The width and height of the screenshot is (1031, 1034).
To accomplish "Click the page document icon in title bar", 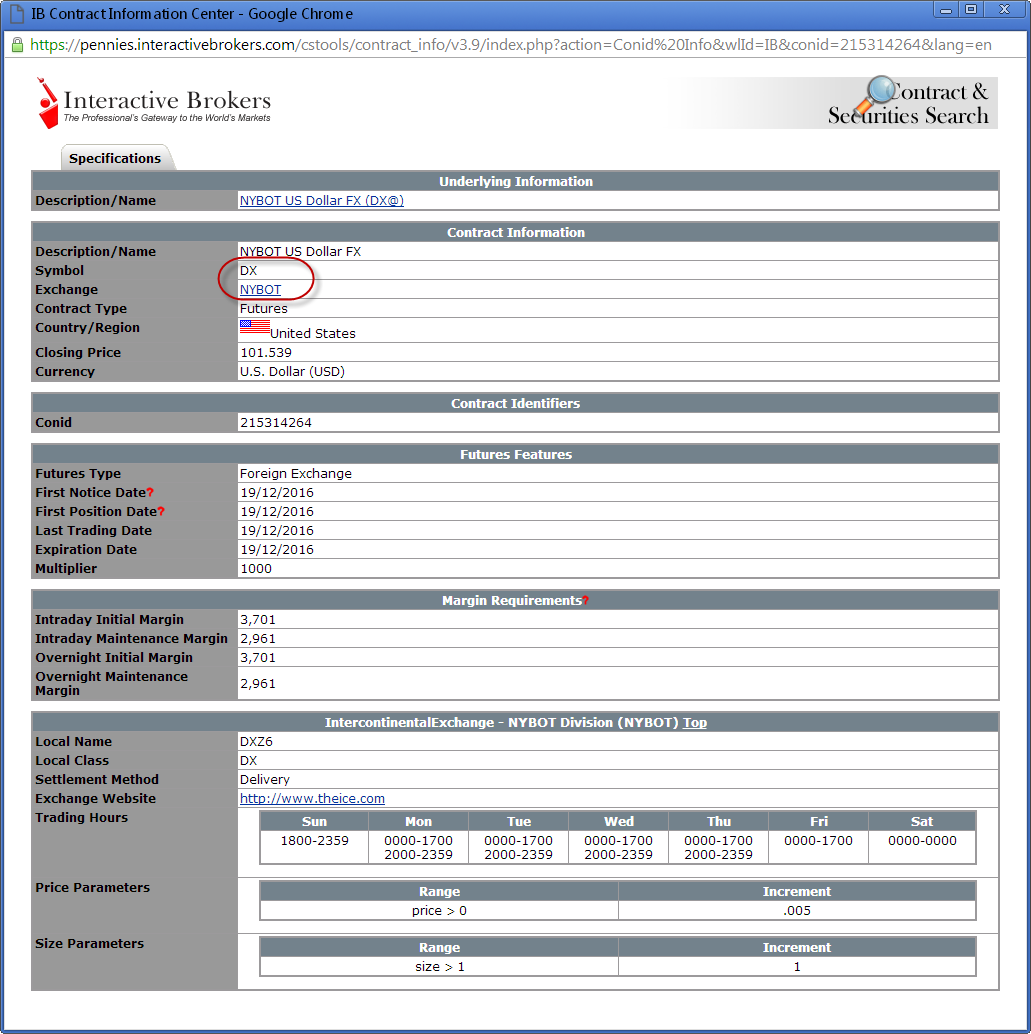I will [x=16, y=13].
